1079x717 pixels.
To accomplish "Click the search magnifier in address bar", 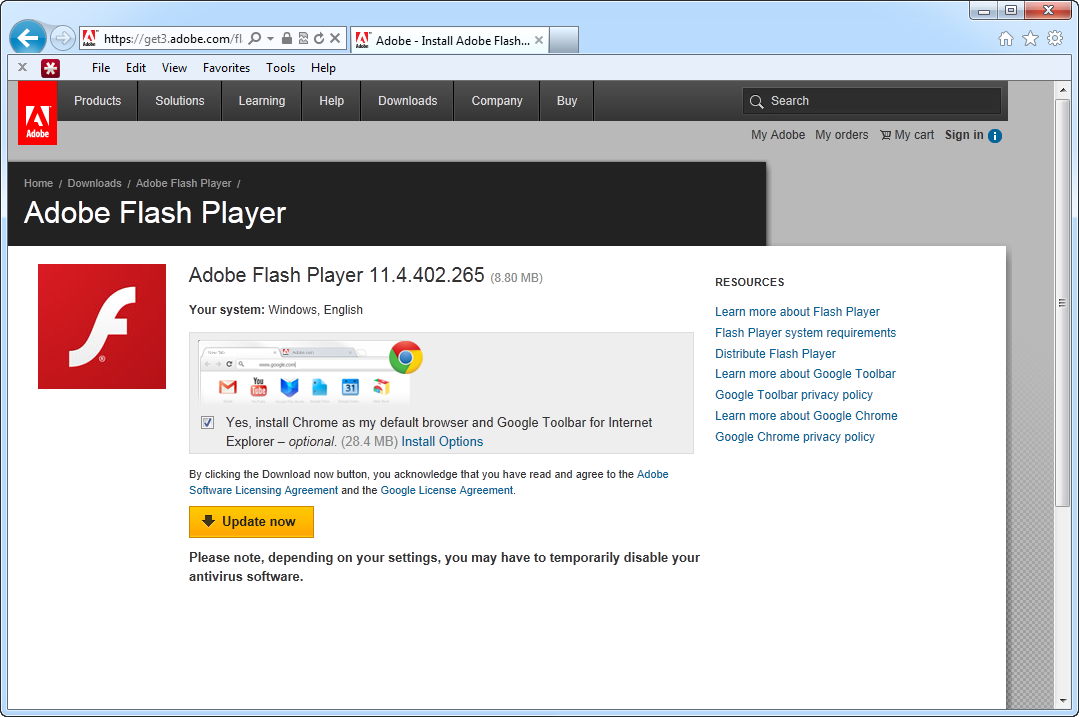I will pyautogui.click(x=255, y=39).
